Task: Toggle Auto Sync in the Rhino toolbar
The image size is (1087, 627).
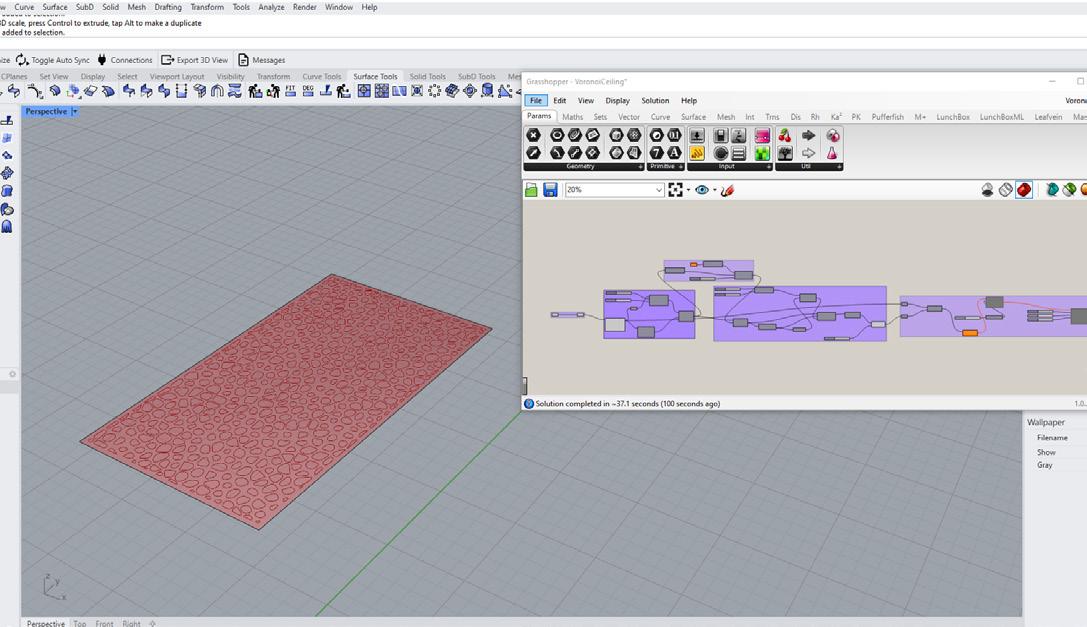Action: tap(53, 60)
